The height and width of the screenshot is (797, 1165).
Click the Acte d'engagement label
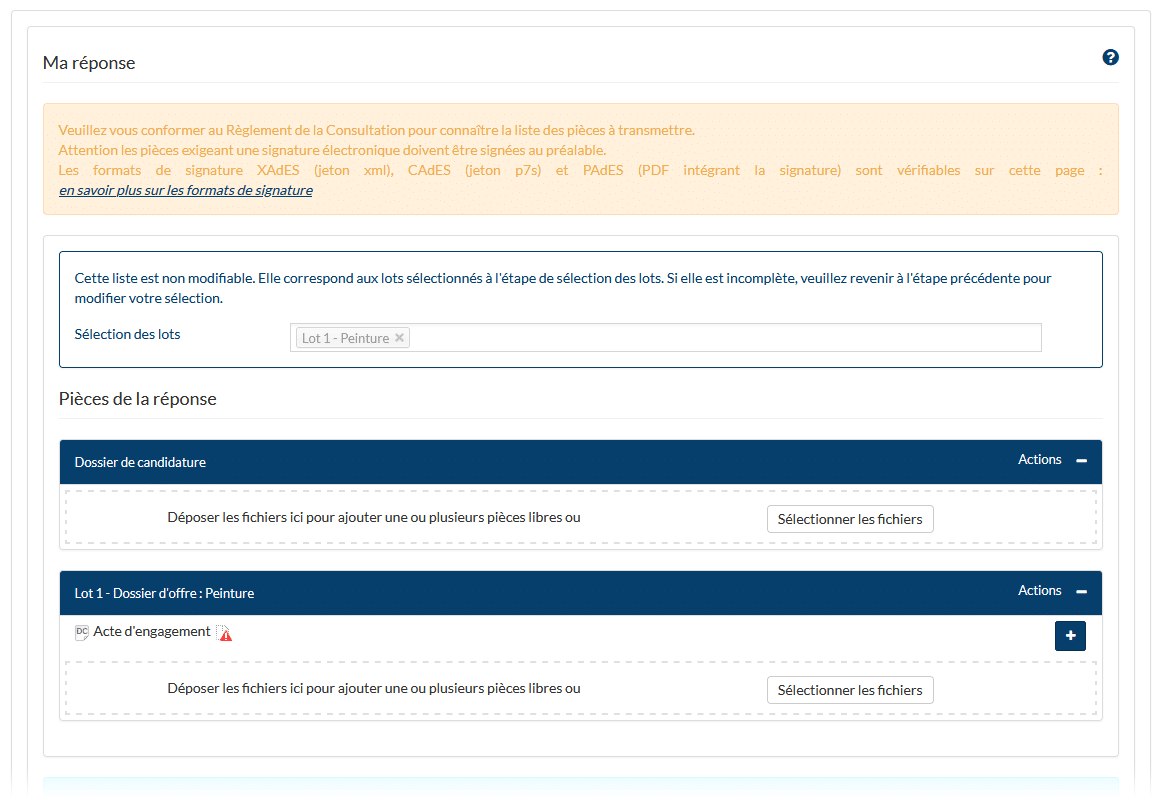[152, 632]
